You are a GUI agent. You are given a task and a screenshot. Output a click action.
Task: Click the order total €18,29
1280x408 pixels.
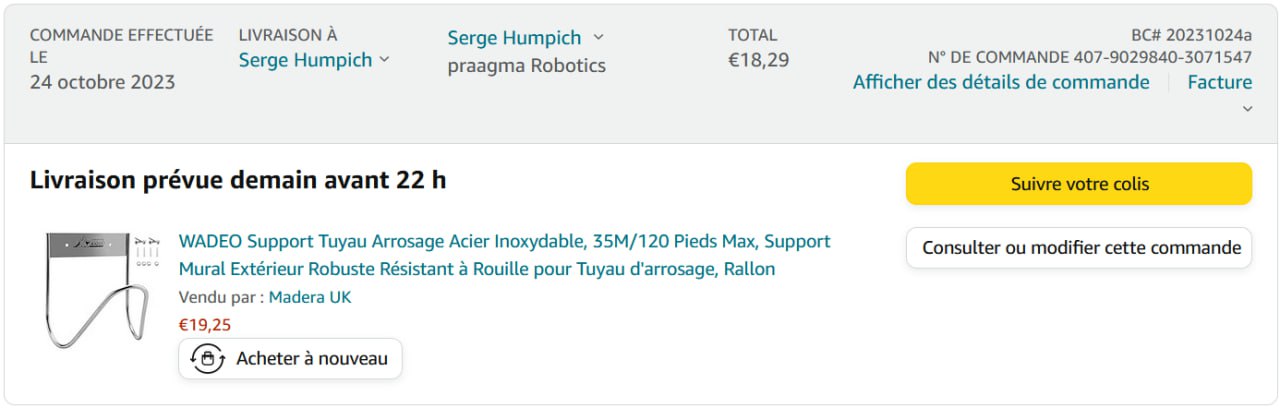758,60
